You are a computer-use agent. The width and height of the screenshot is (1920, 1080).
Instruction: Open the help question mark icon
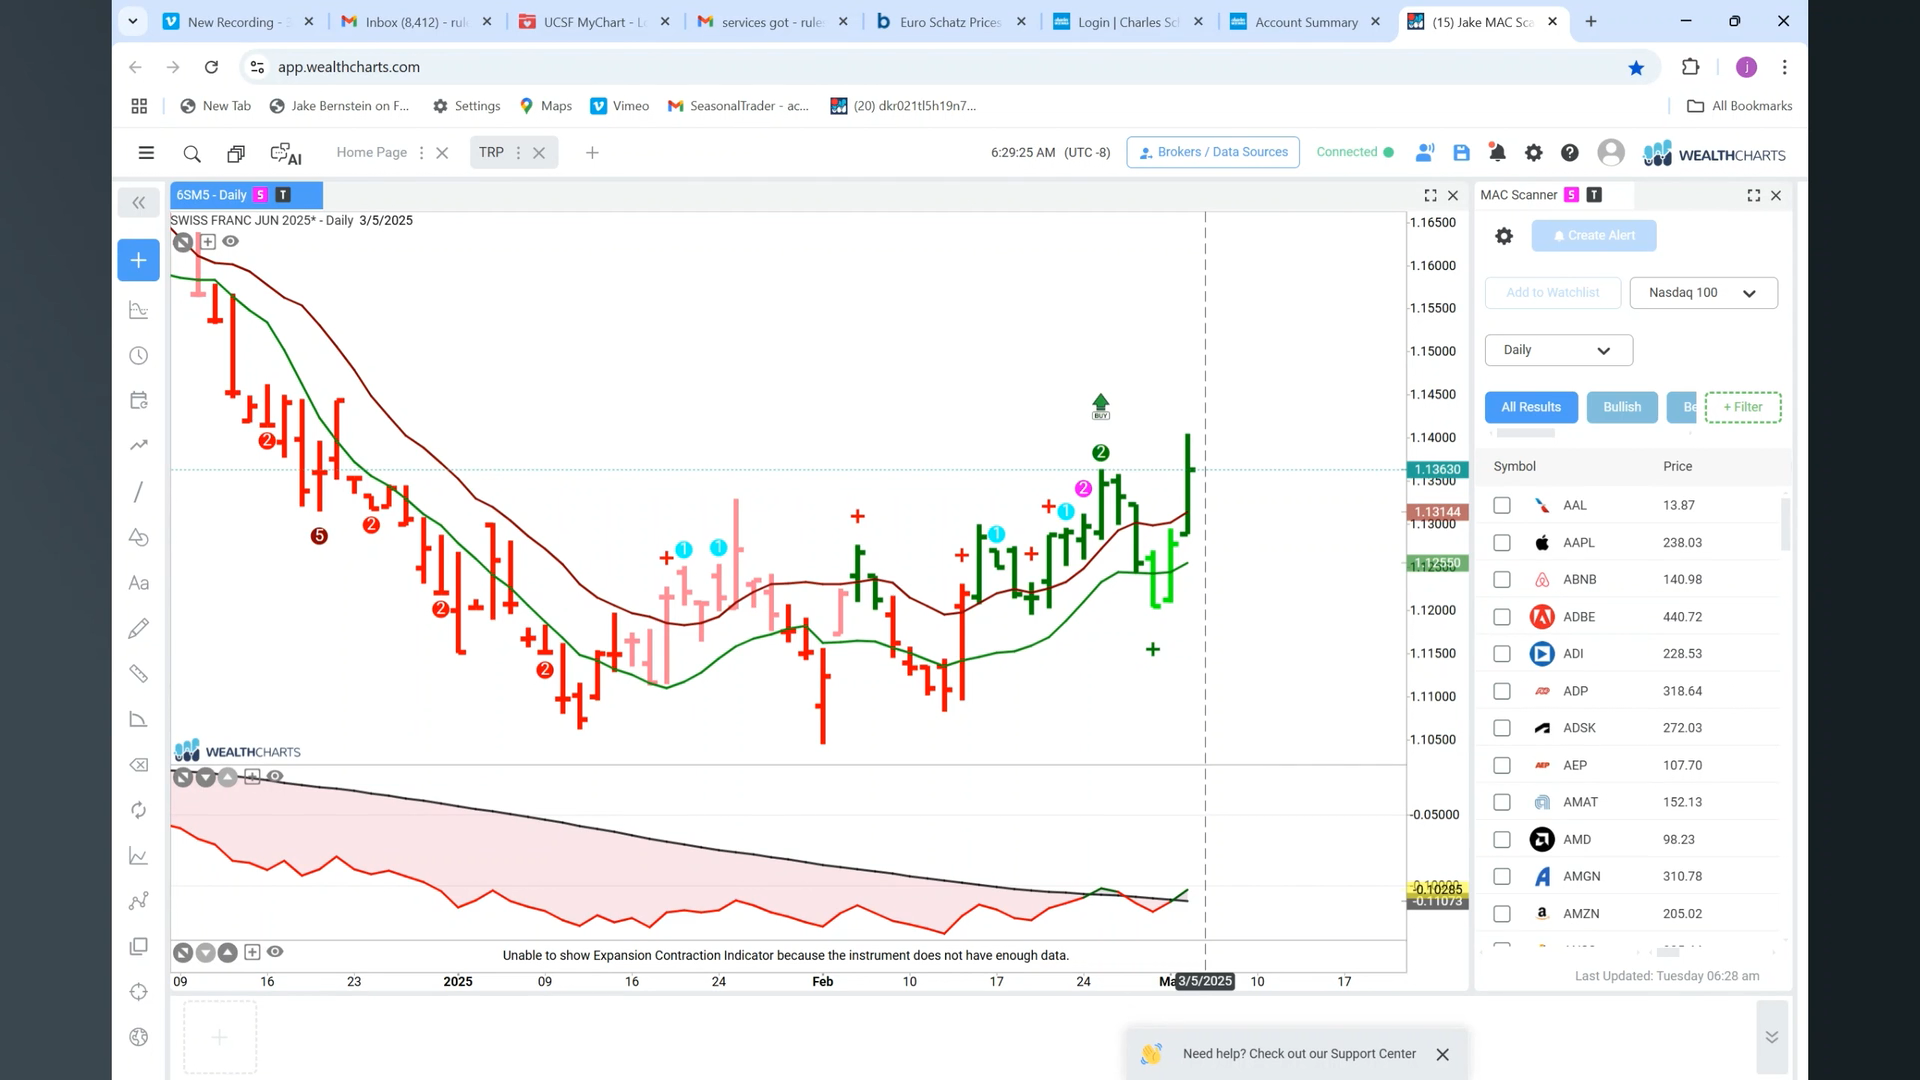click(1570, 153)
